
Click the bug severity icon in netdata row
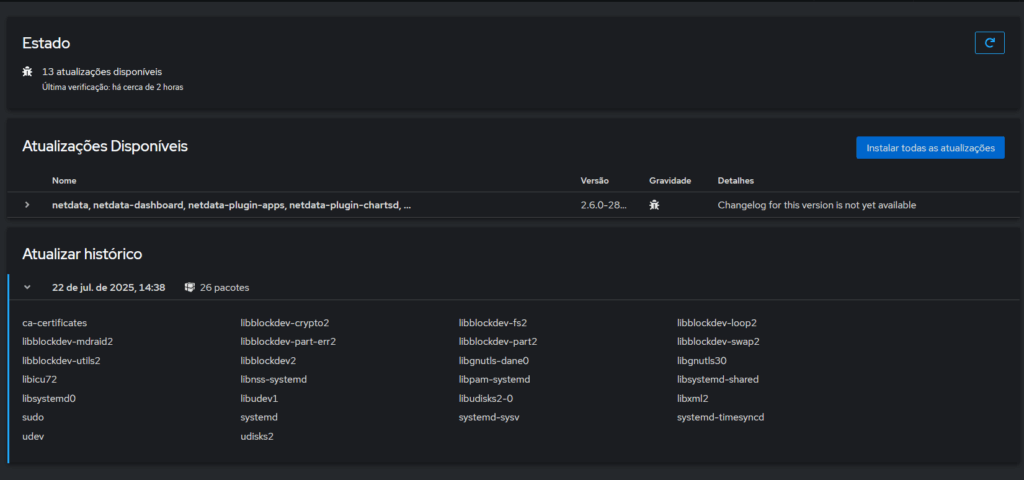click(654, 205)
